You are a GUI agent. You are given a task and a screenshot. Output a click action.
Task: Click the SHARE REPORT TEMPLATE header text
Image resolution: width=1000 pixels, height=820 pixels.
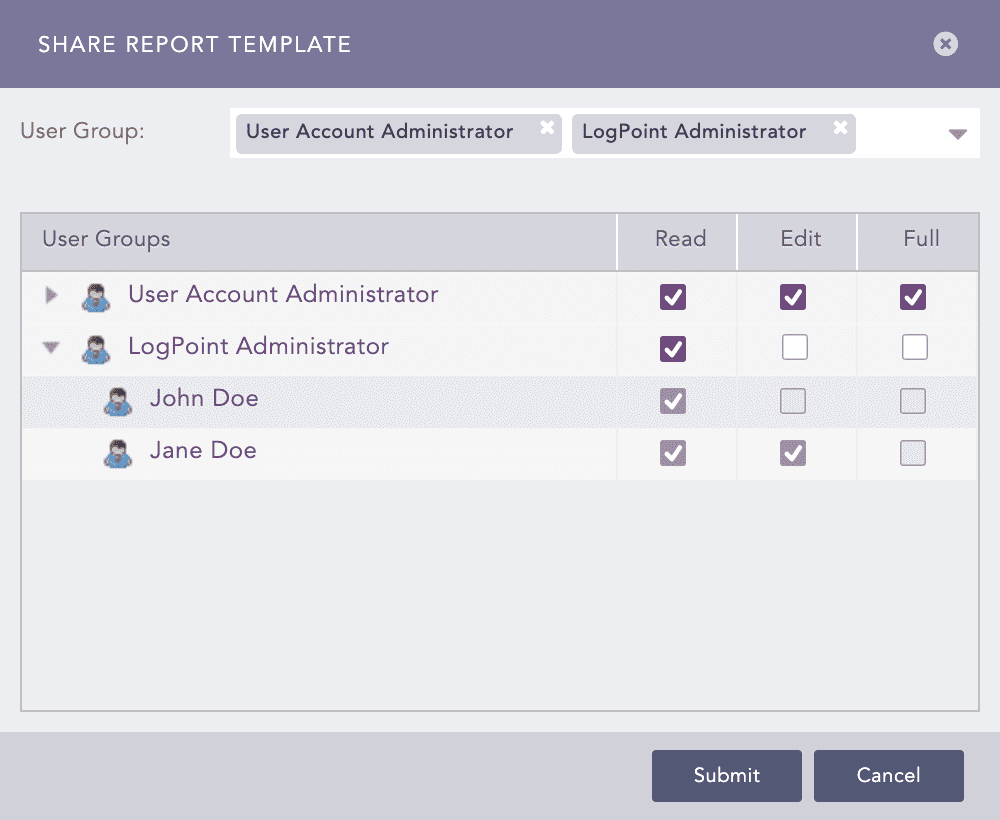coord(195,44)
